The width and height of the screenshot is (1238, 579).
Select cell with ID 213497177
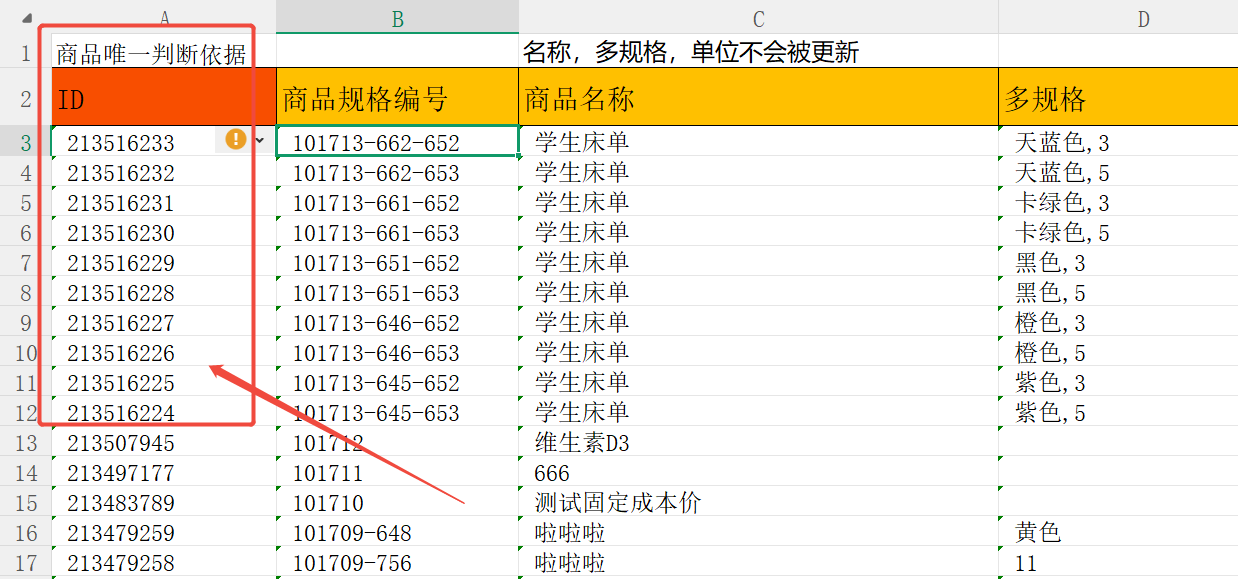[x=121, y=473]
